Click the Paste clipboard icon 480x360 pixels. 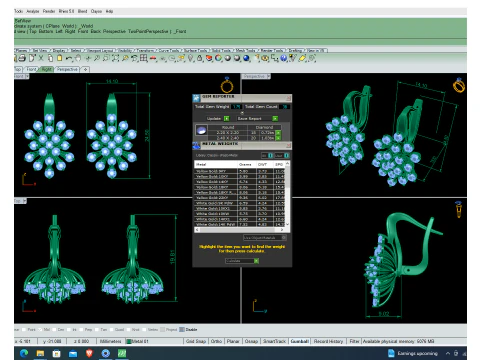click(59, 58)
